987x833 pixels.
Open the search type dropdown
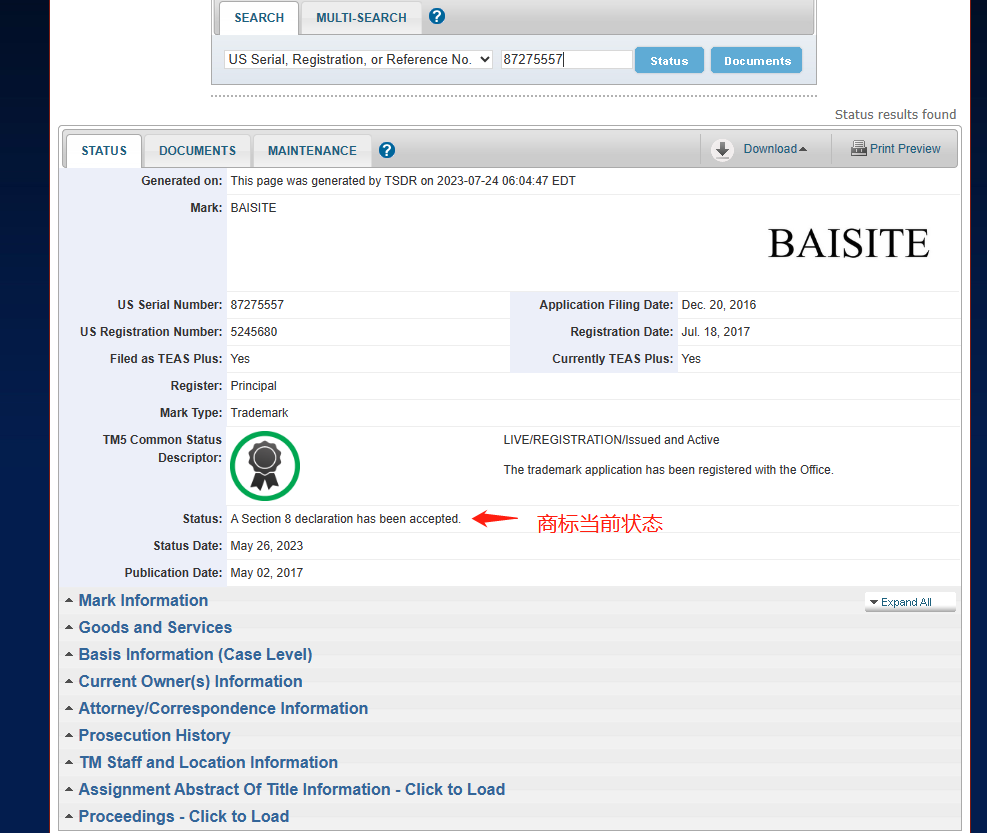pos(358,60)
